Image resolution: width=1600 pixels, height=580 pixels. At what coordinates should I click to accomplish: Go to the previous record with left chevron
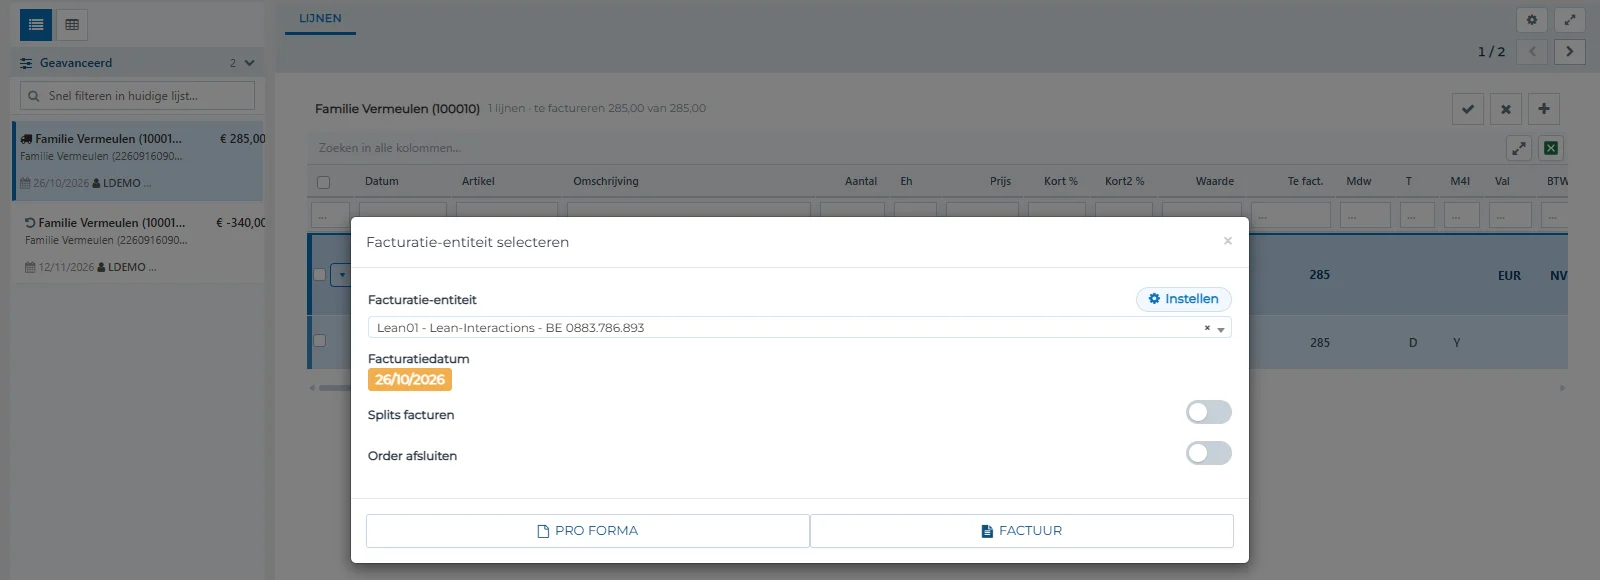click(x=1532, y=51)
